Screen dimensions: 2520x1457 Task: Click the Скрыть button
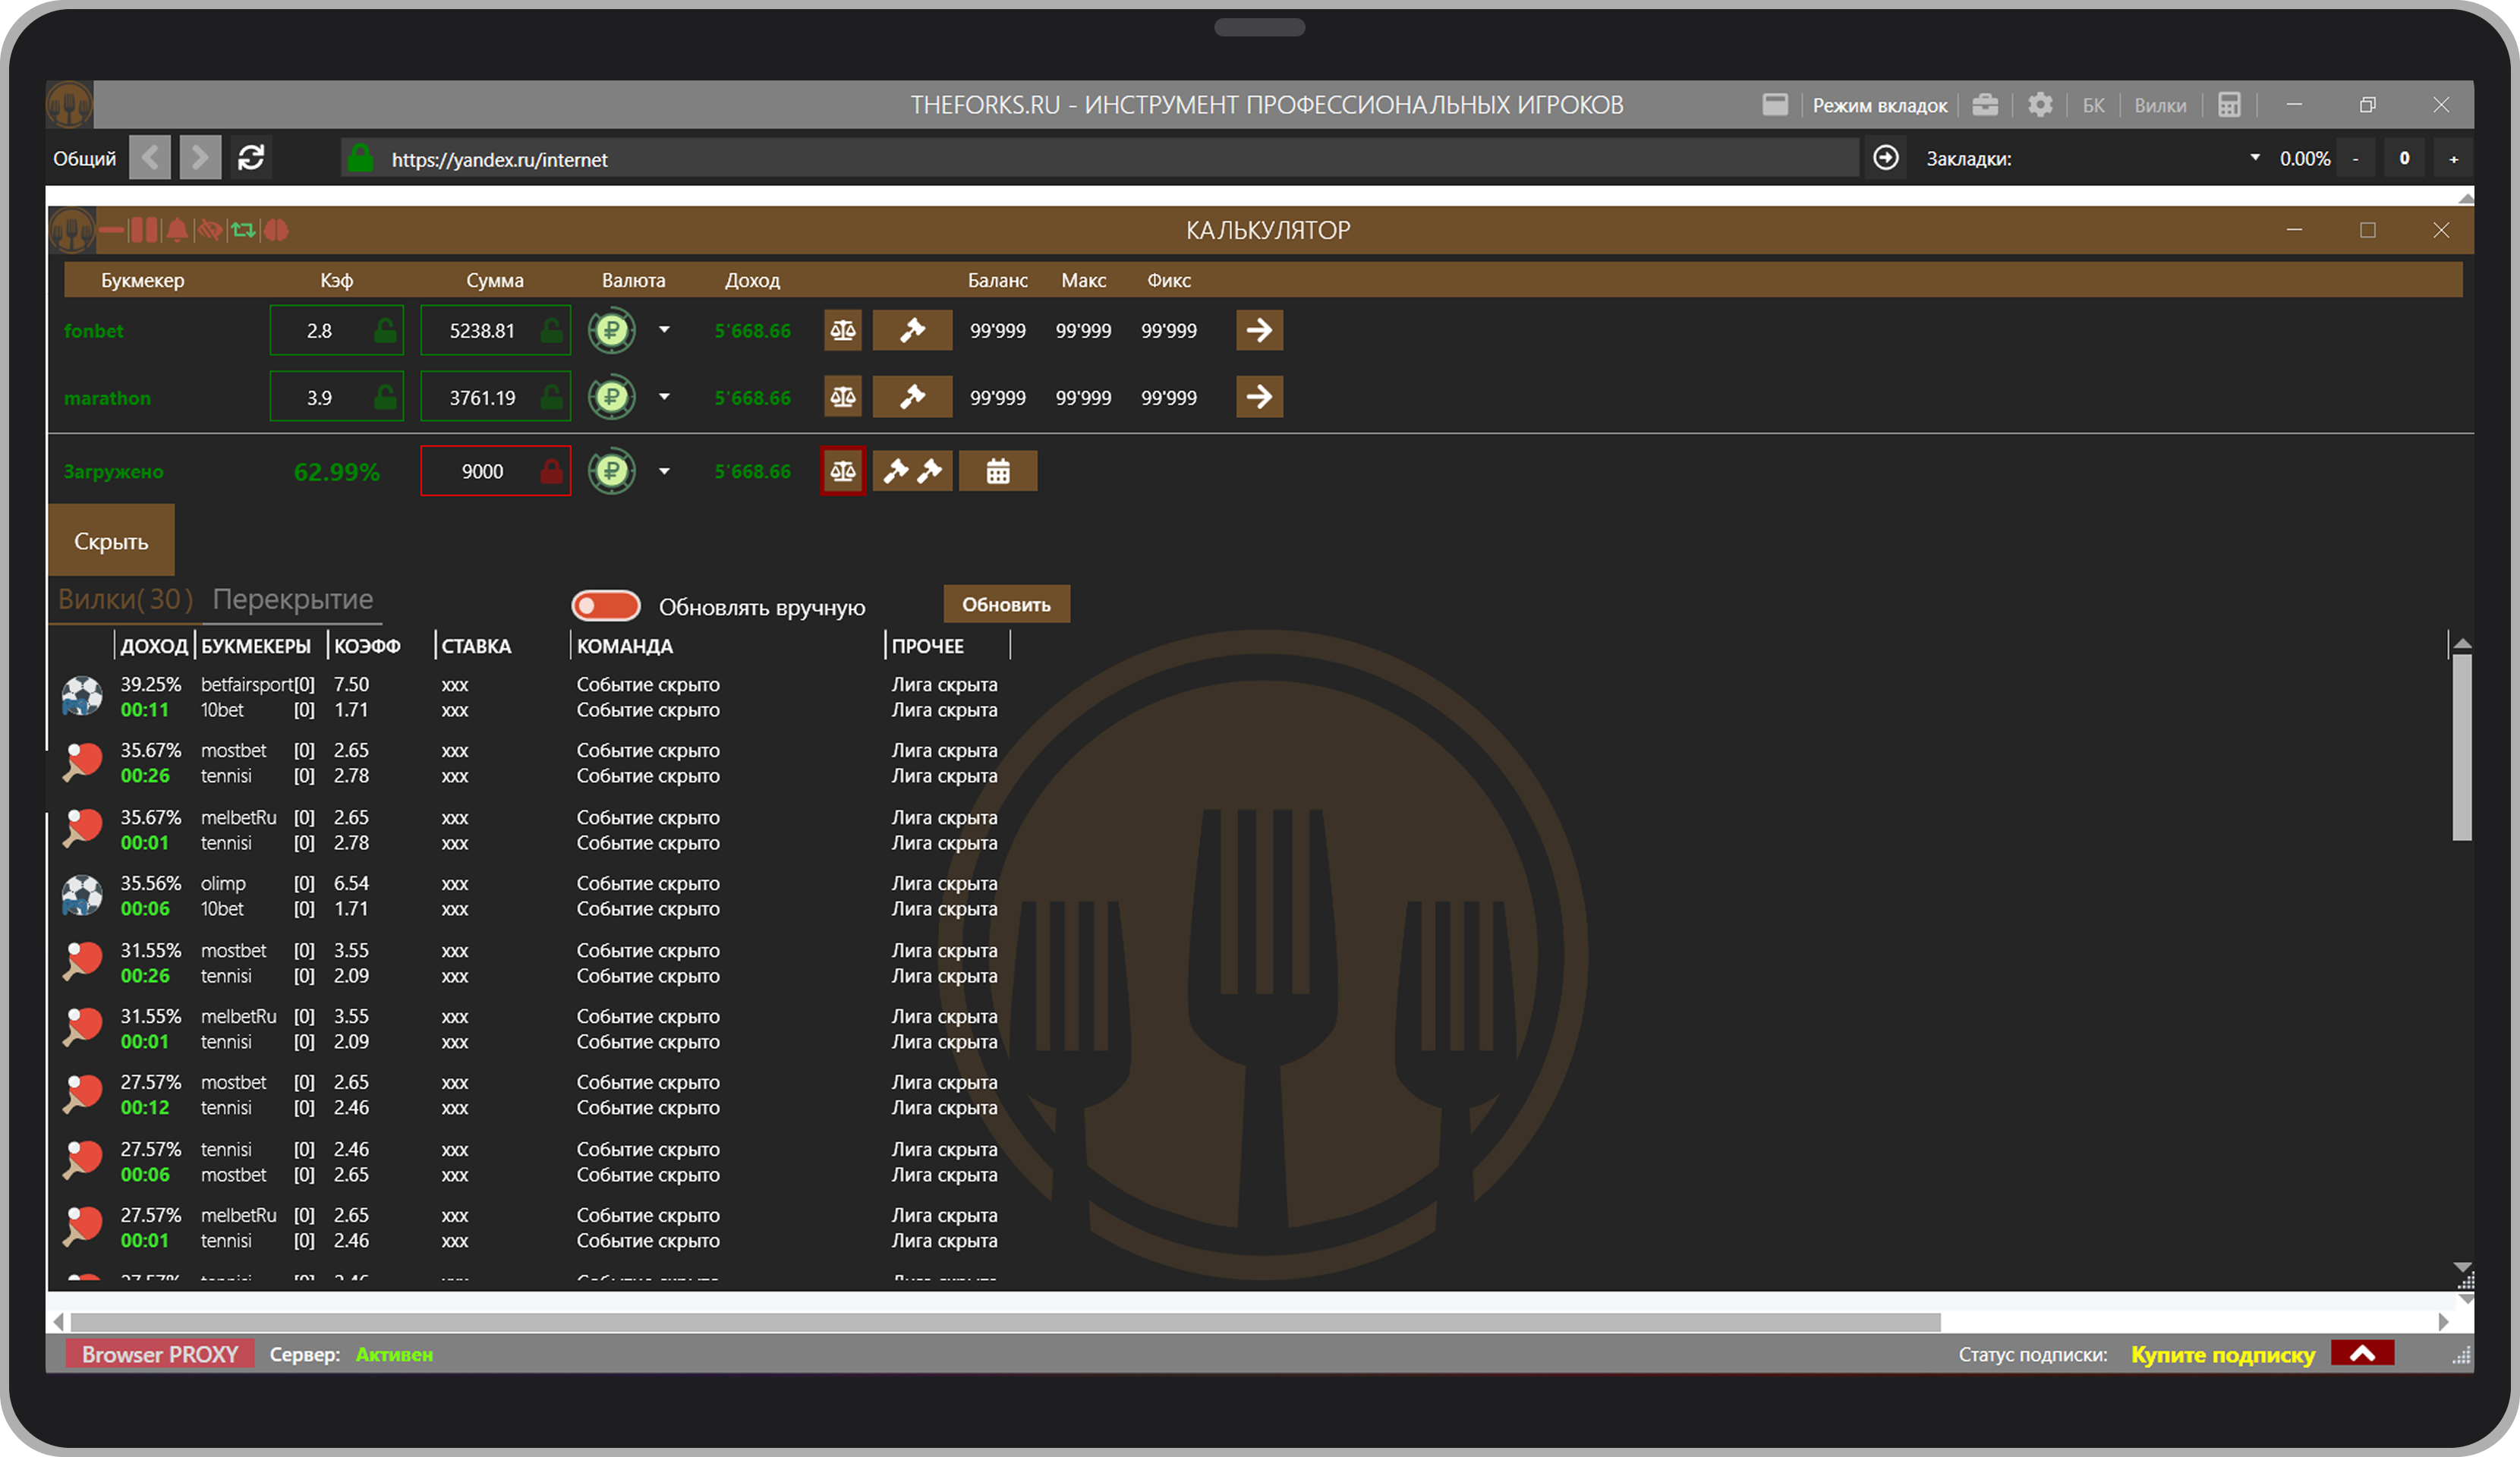coord(111,541)
